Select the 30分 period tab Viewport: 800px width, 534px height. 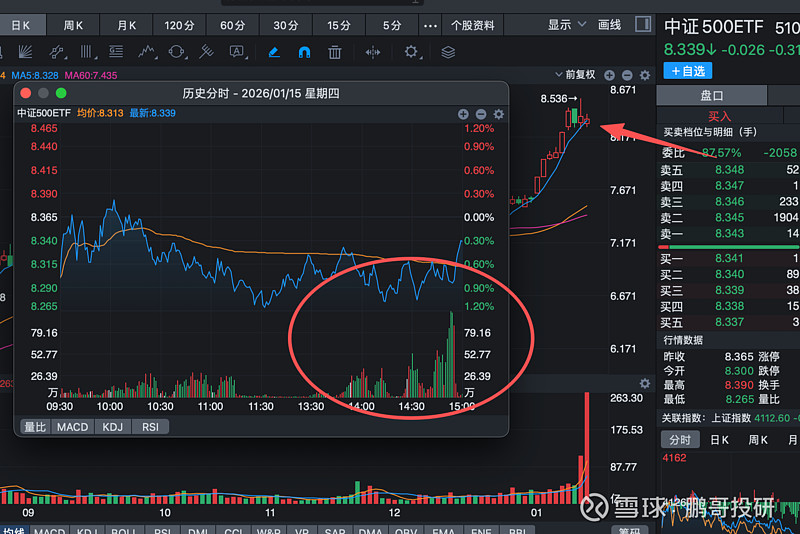point(286,25)
